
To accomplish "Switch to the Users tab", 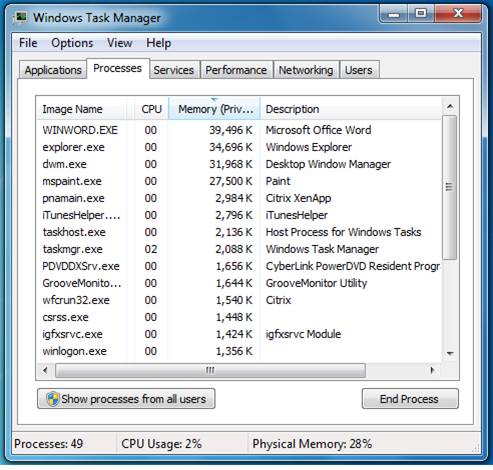I will click(x=359, y=70).
